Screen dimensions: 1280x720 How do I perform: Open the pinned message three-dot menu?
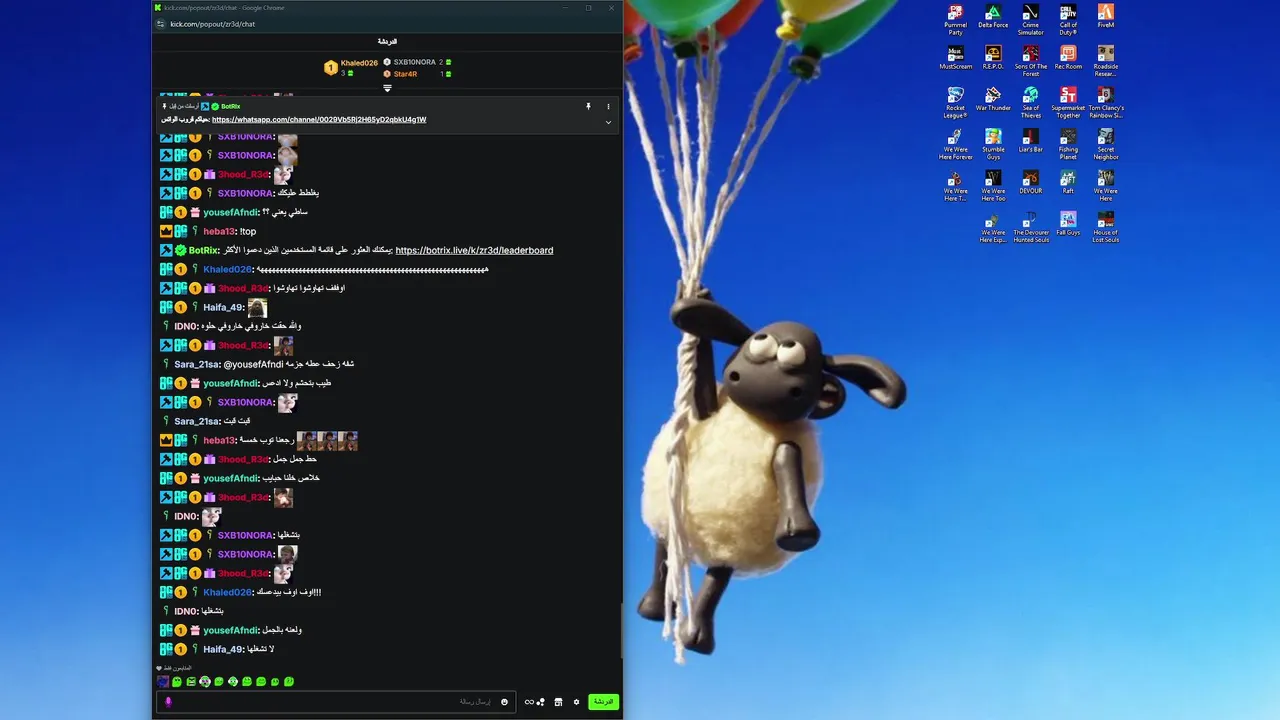tap(608, 106)
